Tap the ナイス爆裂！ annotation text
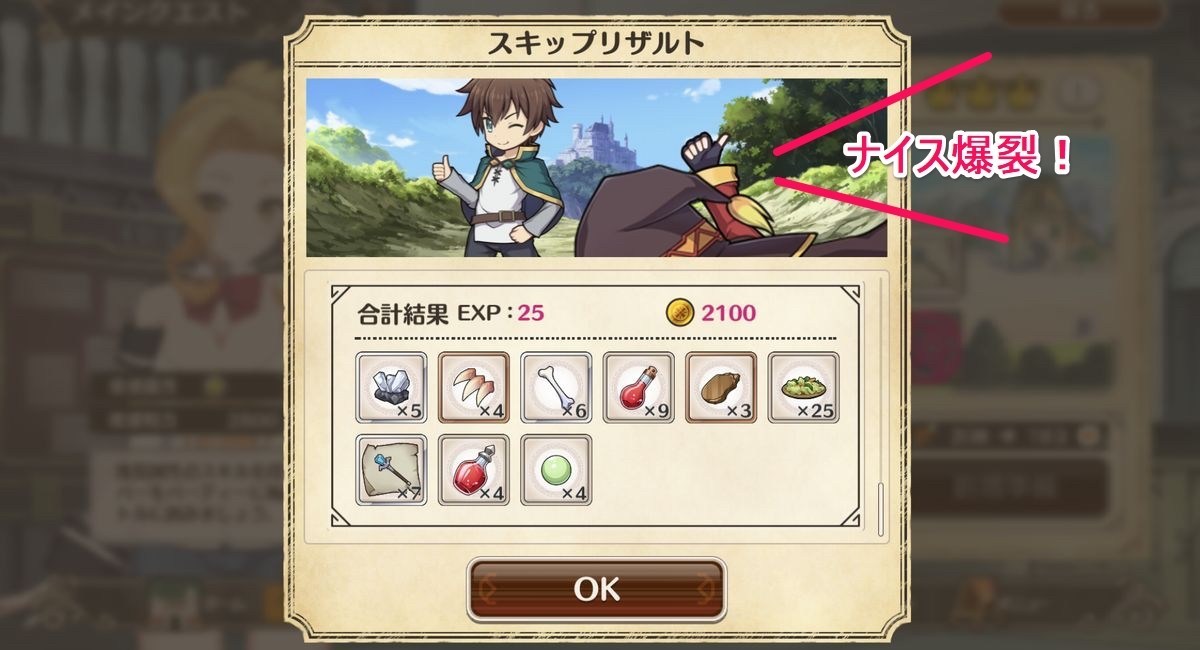This screenshot has height=650, width=1200. coord(959,158)
